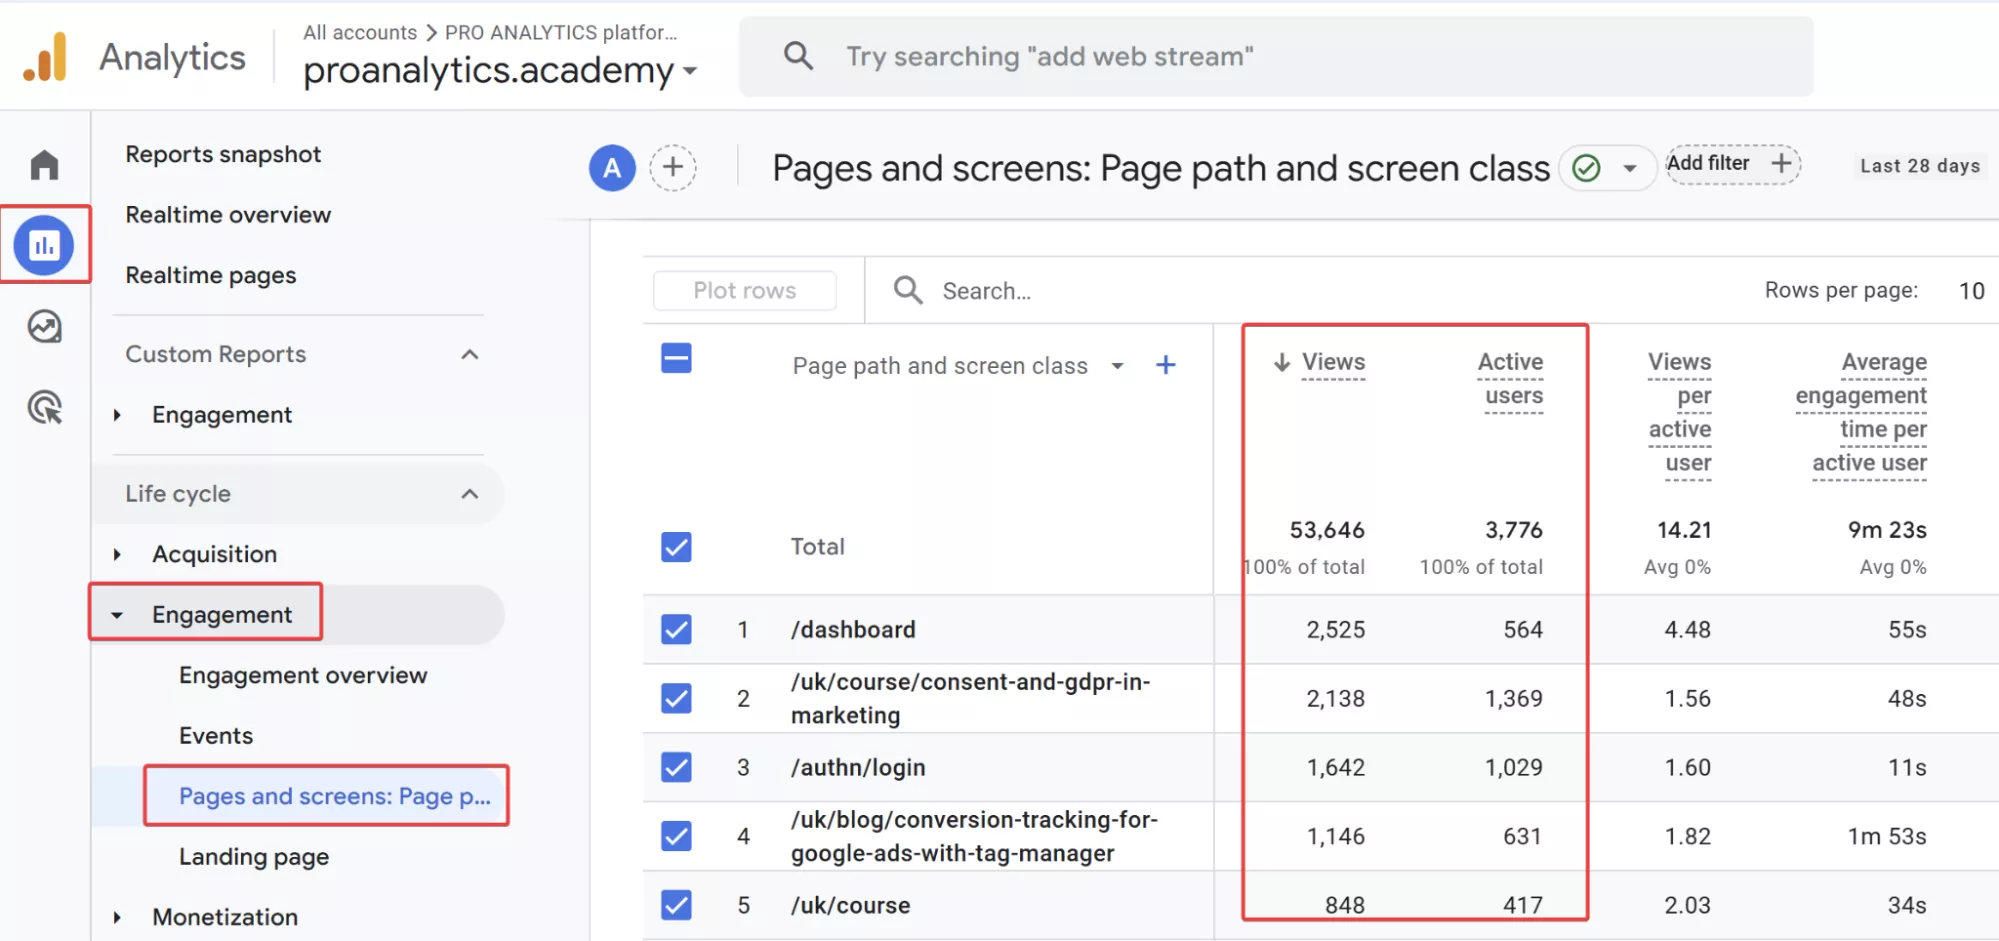Image resolution: width=1999 pixels, height=941 pixels.
Task: Click the conversion-tracking blog page path
Action: pos(974,837)
